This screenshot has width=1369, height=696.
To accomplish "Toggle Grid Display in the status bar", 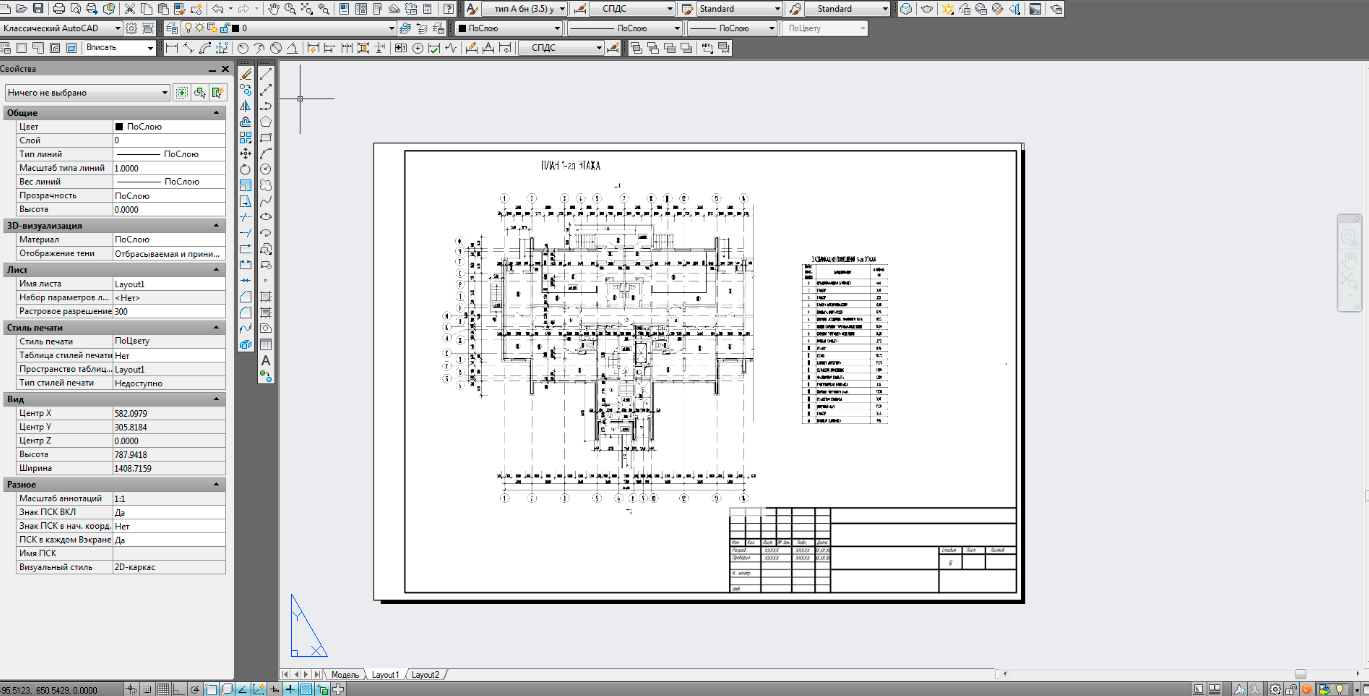I will click(x=163, y=689).
